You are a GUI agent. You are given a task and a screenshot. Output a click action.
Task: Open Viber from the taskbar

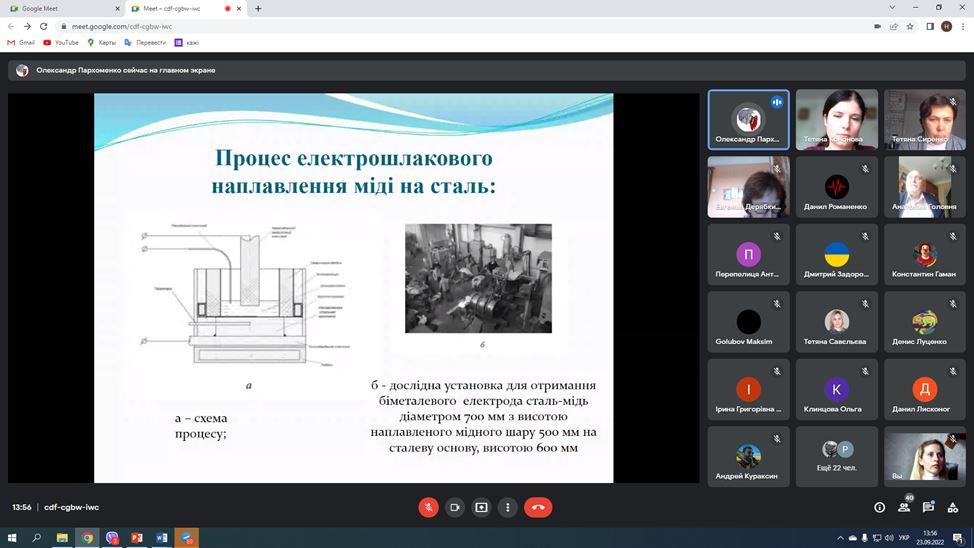[112, 537]
